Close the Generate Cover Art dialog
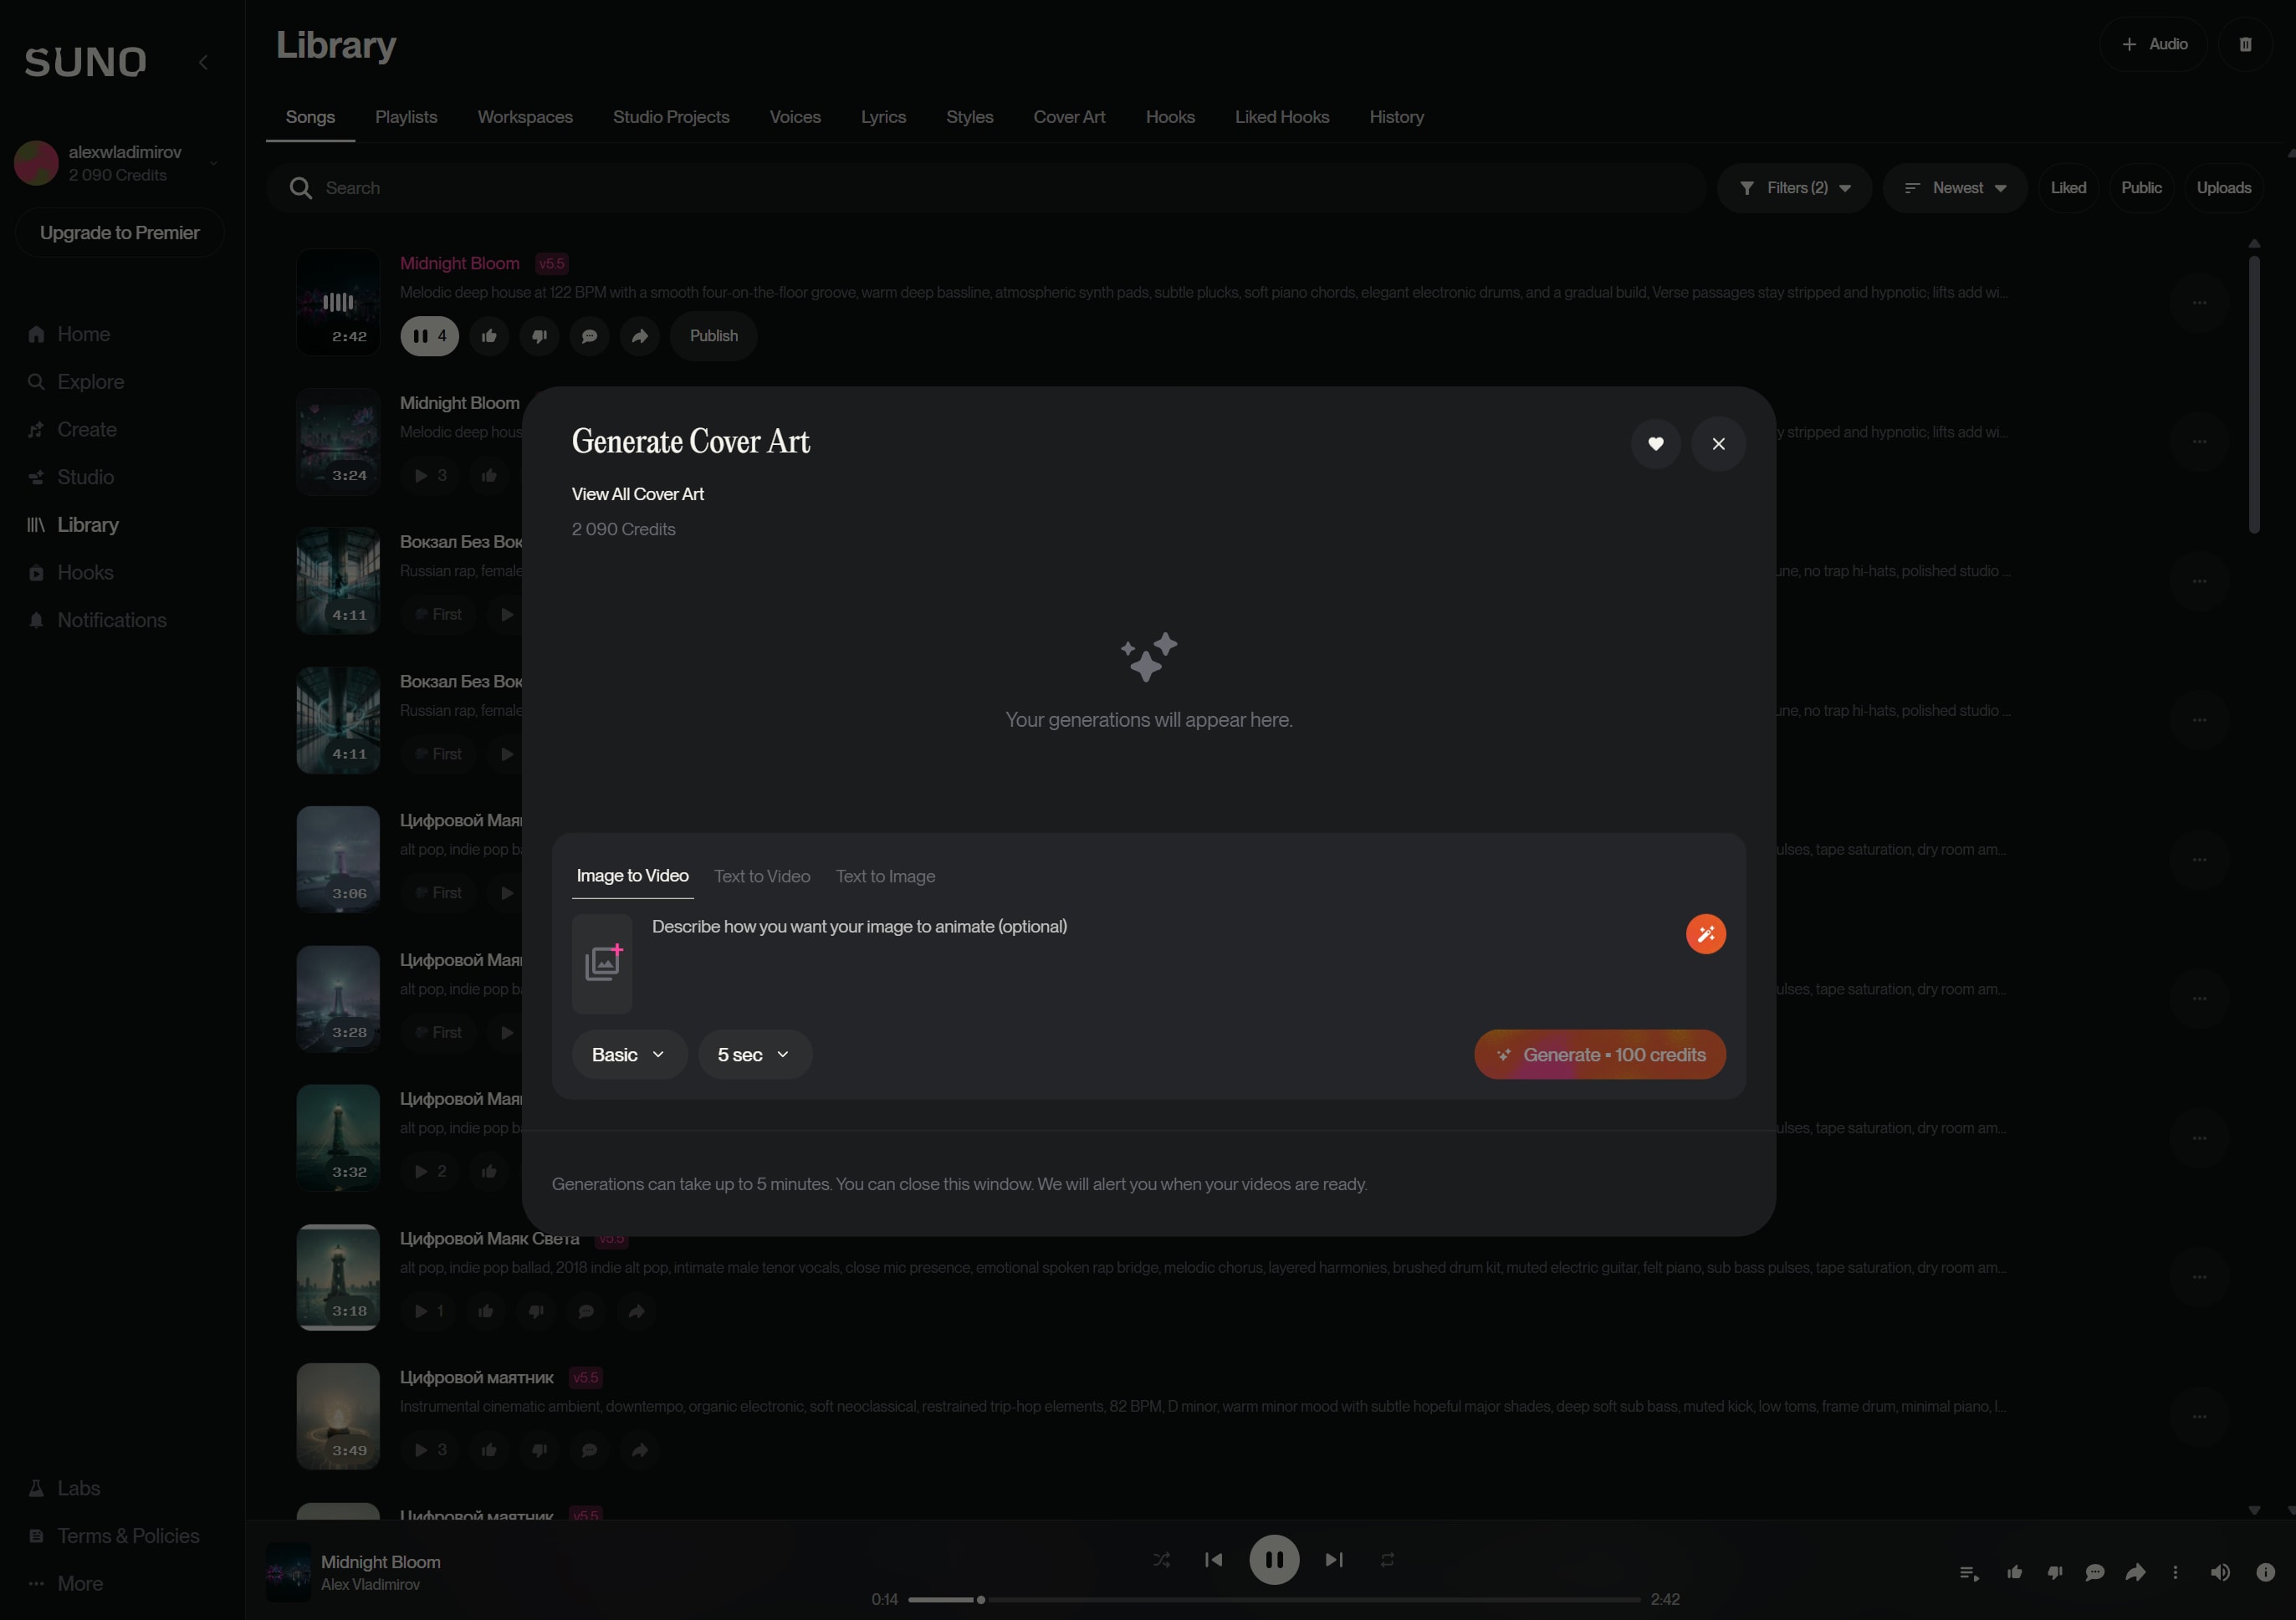Image resolution: width=2296 pixels, height=1620 pixels. click(x=1719, y=443)
